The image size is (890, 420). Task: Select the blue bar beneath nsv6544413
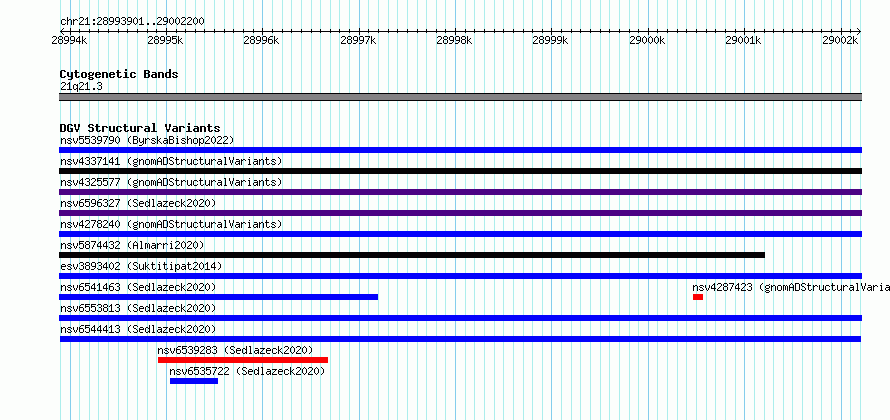[x=460, y=339]
